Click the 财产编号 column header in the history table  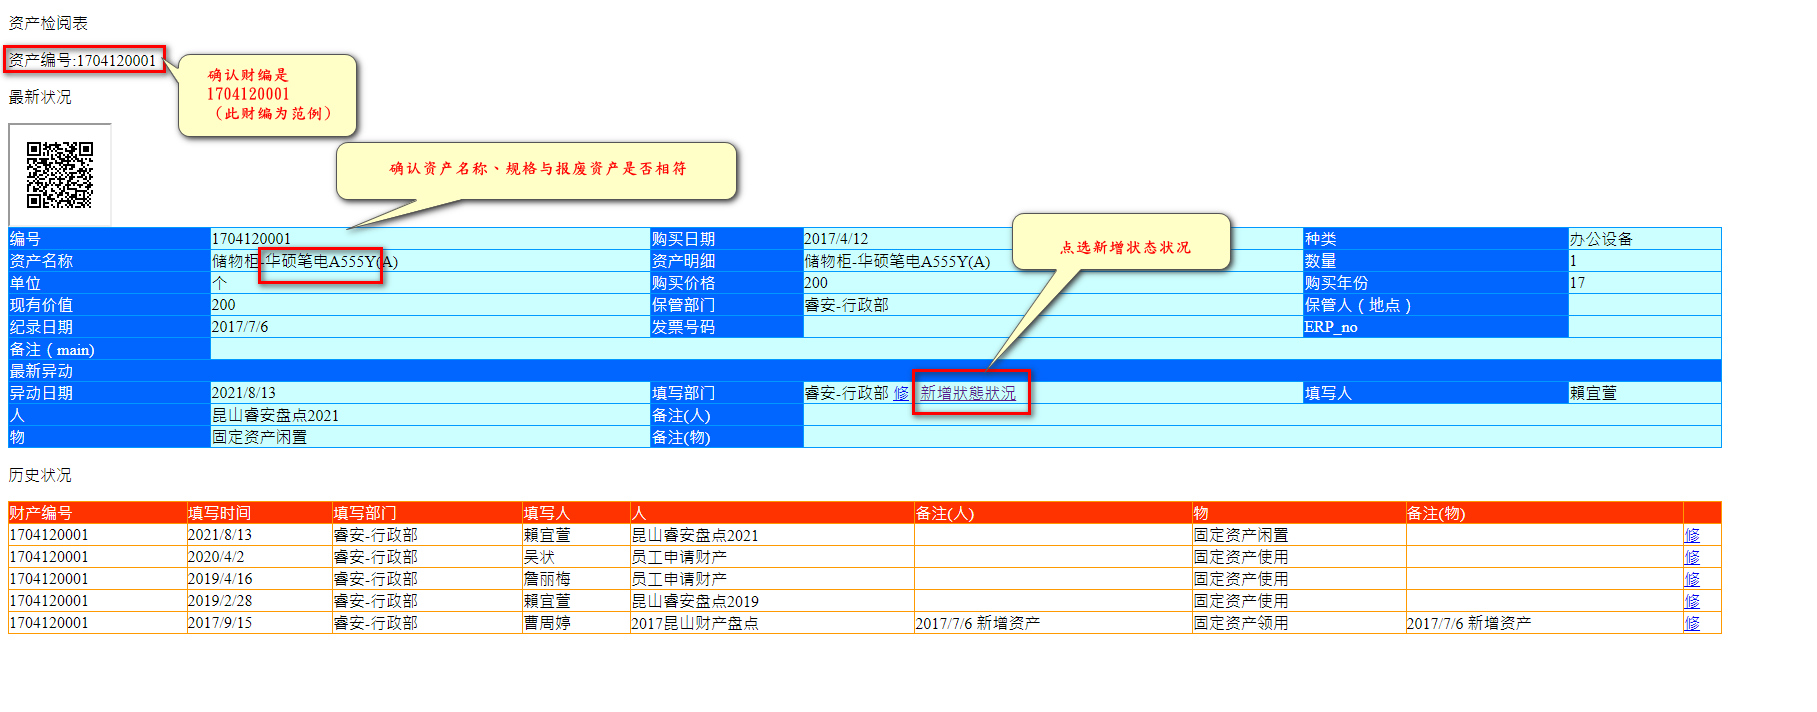click(x=41, y=513)
